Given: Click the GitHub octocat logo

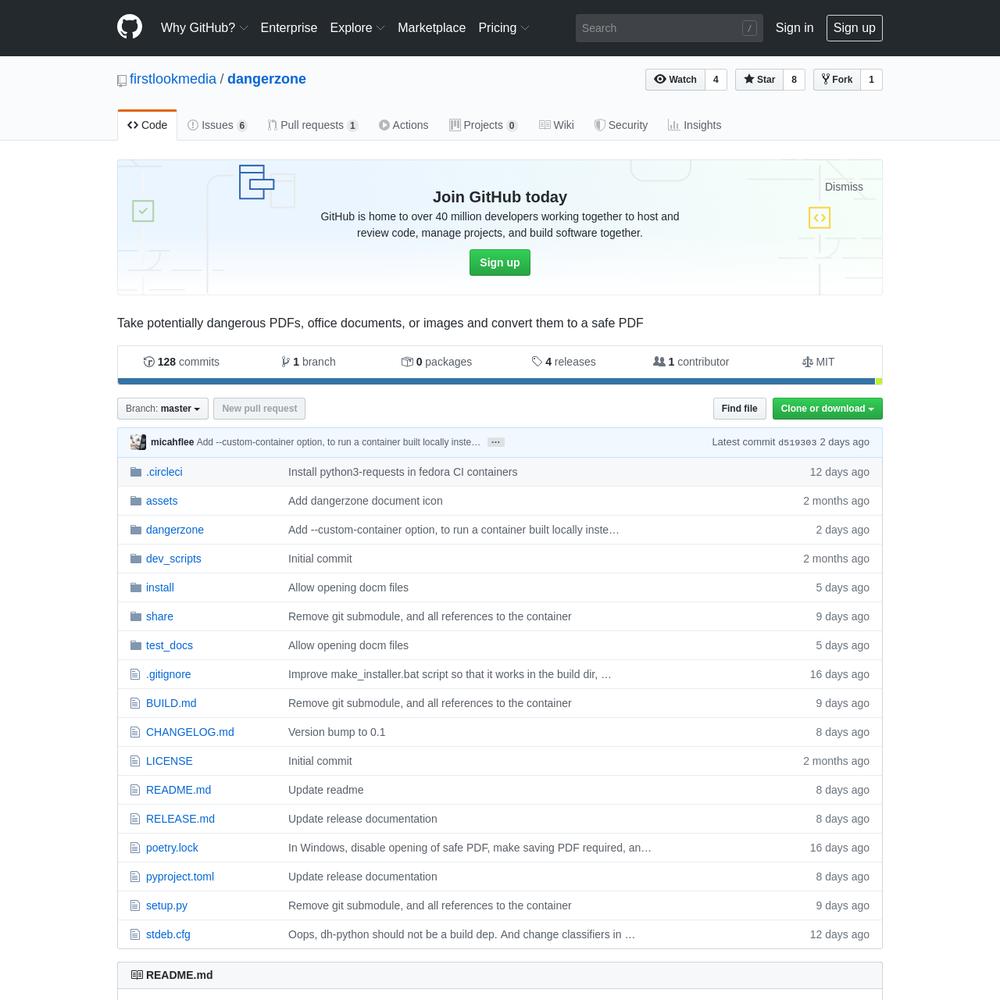Looking at the screenshot, I should click(129, 27).
